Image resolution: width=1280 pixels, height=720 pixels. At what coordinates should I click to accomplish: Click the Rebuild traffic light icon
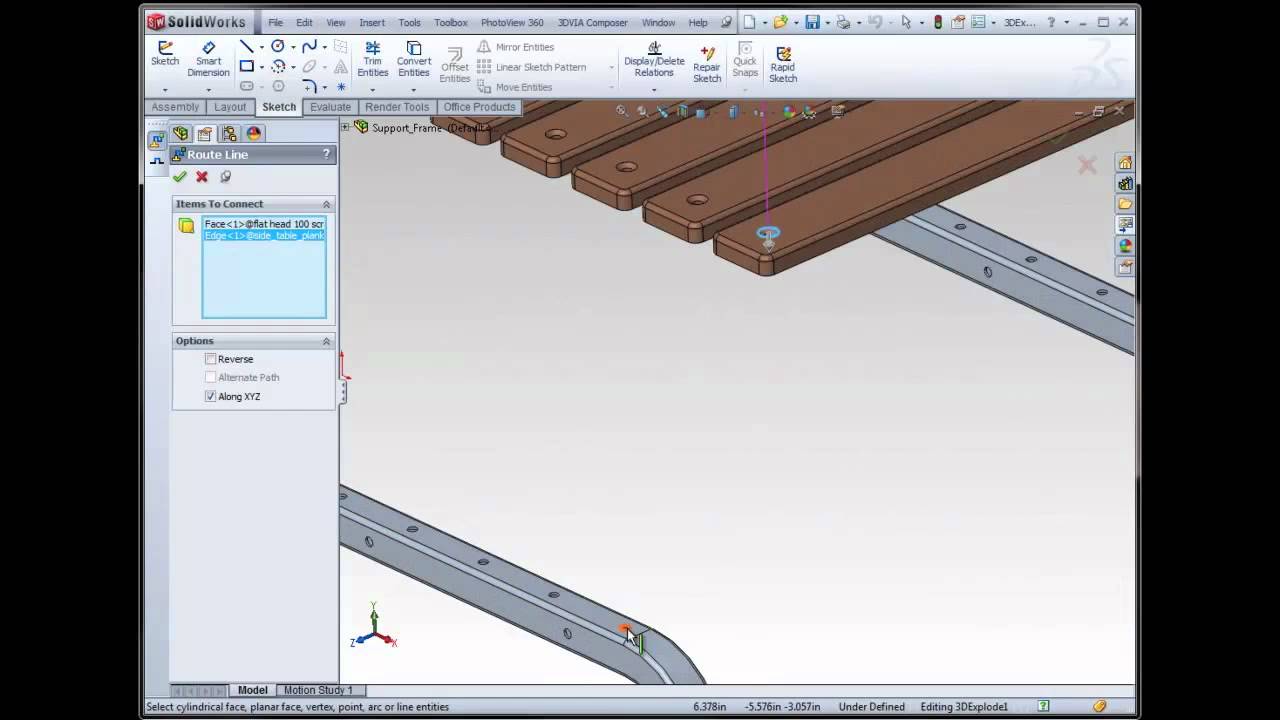[938, 22]
